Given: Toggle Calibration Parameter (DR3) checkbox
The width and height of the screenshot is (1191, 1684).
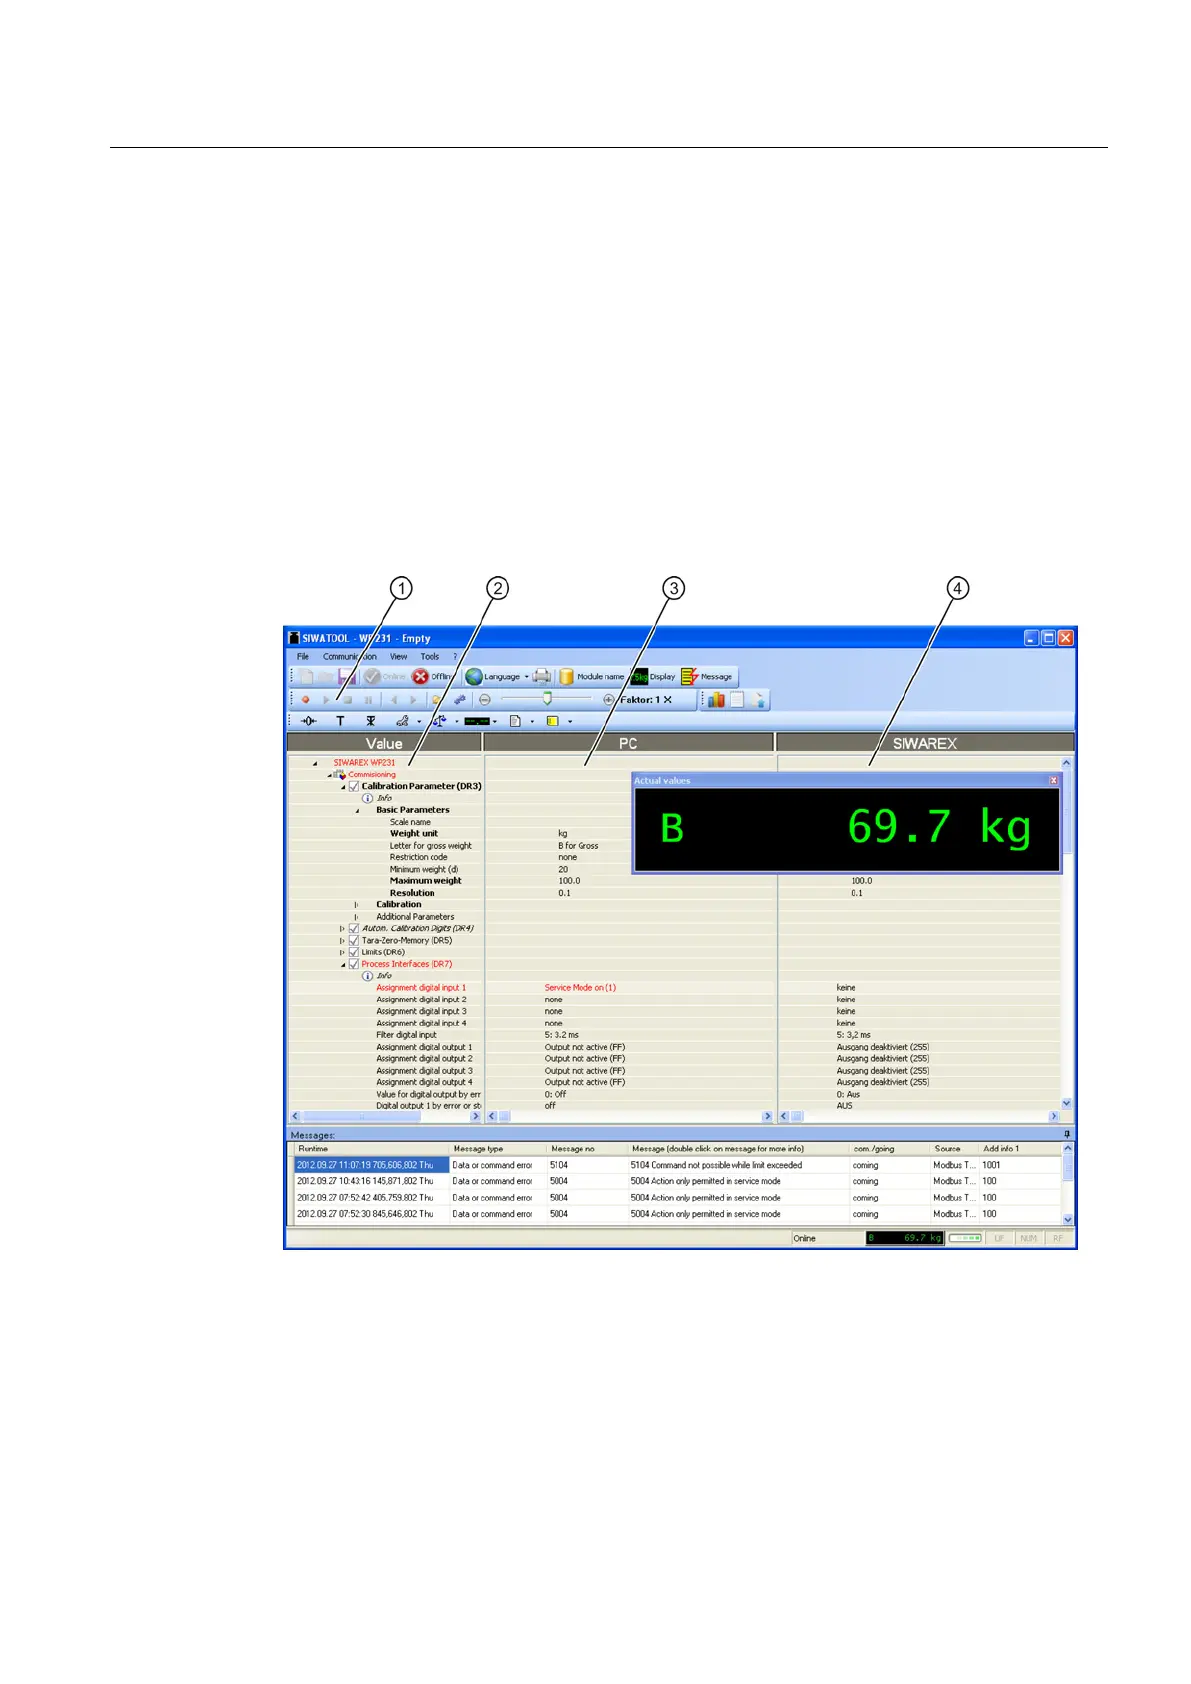Looking at the screenshot, I should tap(353, 786).
